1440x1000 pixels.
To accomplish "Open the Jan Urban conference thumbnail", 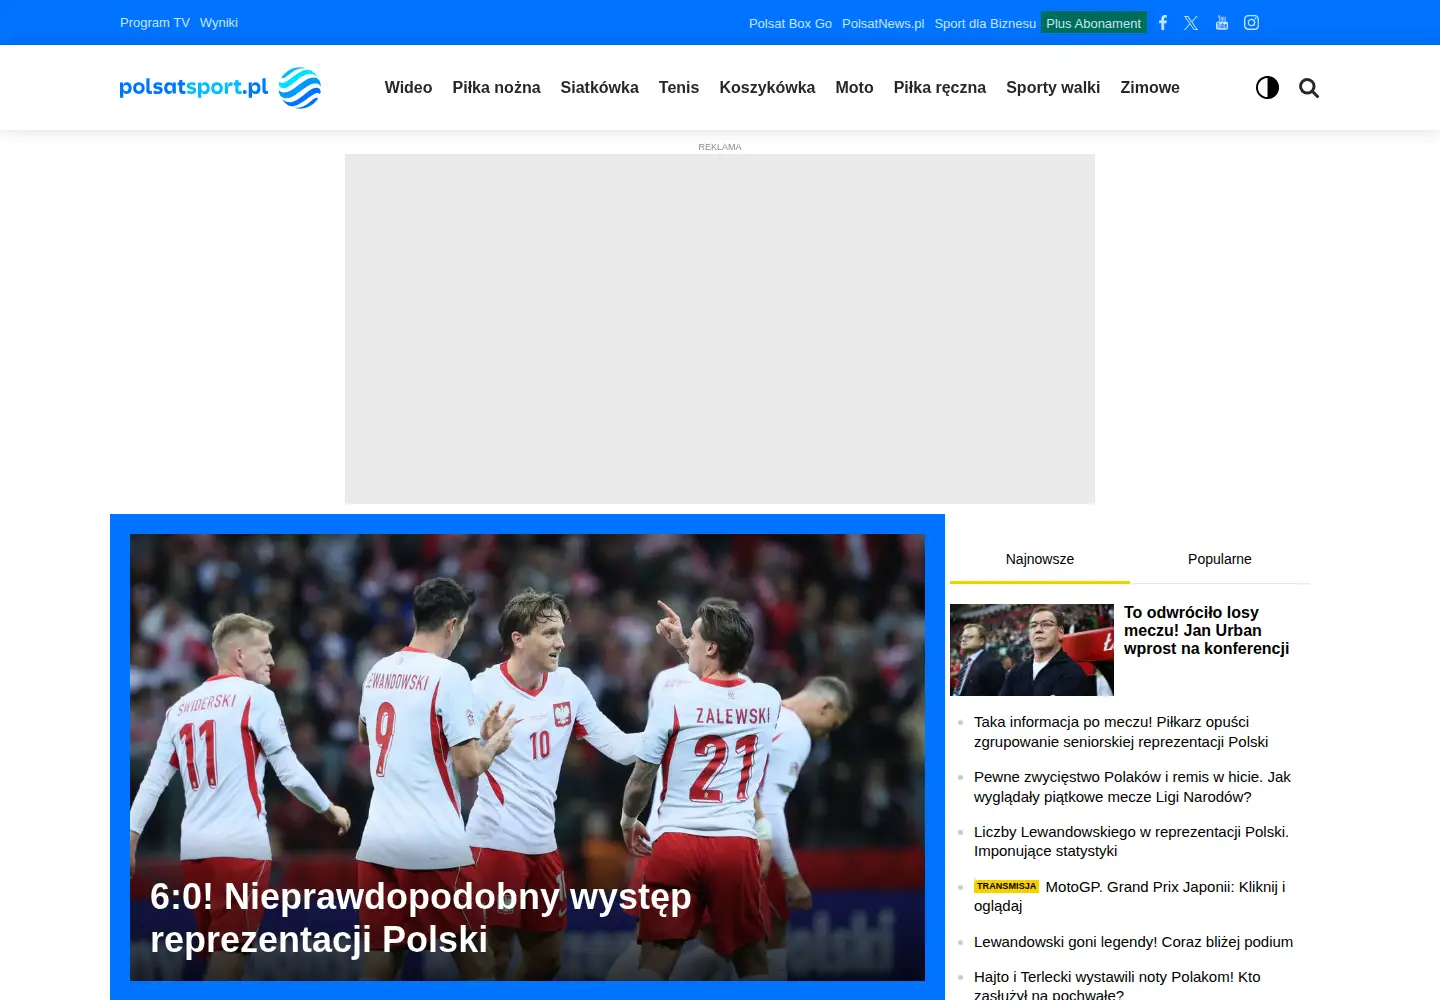I will tap(1032, 650).
